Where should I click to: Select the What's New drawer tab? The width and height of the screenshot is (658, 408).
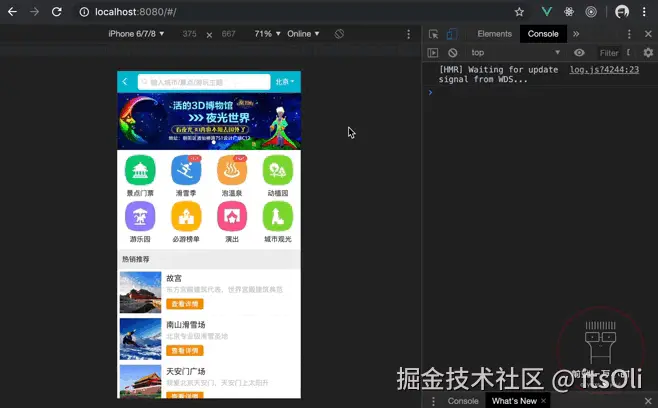point(514,401)
